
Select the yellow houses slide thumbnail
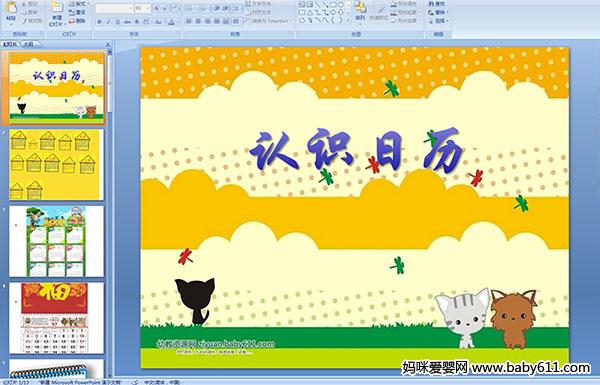56,165
